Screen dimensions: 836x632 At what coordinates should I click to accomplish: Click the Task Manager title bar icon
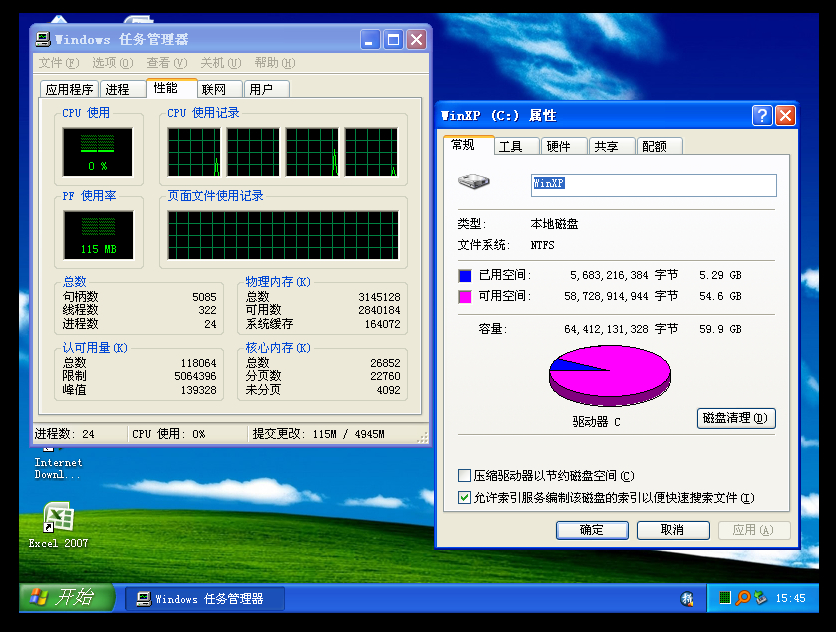click(x=43, y=40)
